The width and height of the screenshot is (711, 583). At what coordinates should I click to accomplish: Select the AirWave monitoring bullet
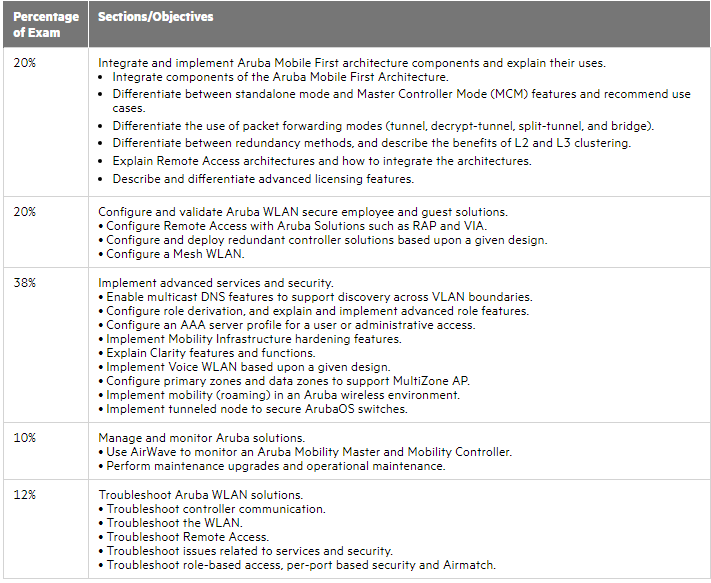point(309,452)
